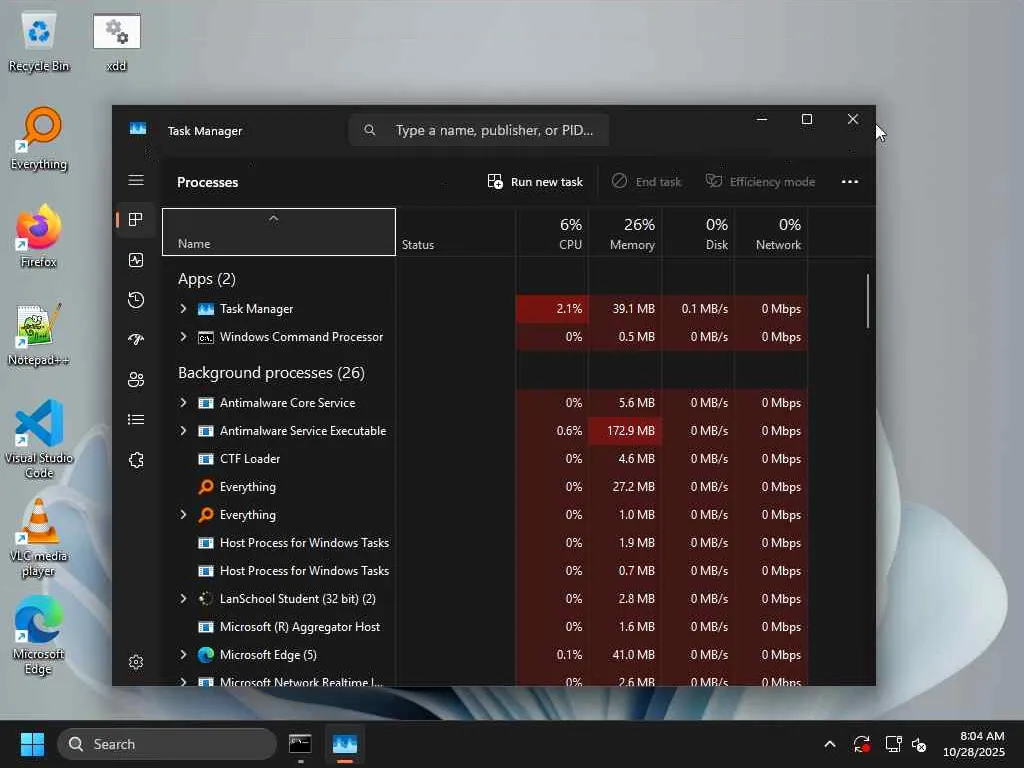Select the second Host Process row (0.7 MB)
Viewport: 1024px width, 768px height.
tap(485, 571)
